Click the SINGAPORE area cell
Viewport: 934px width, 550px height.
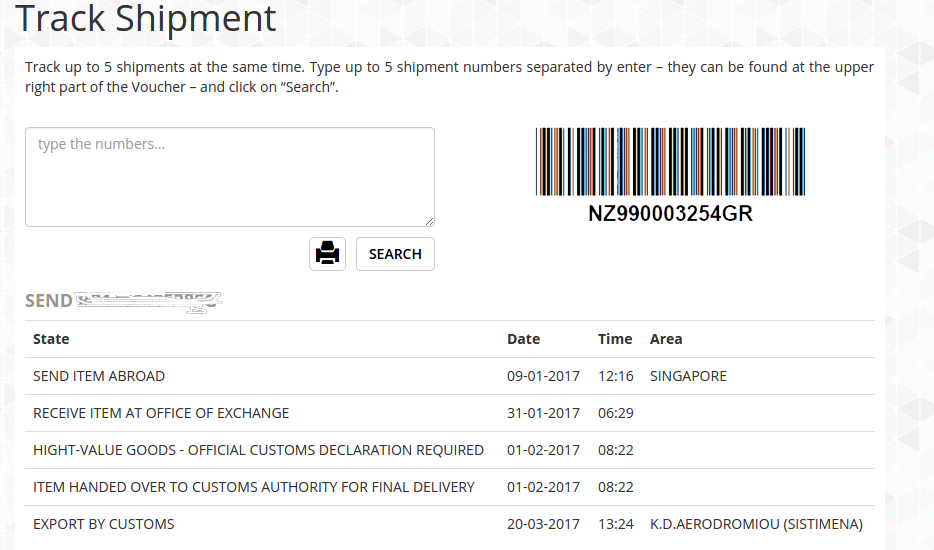(688, 376)
